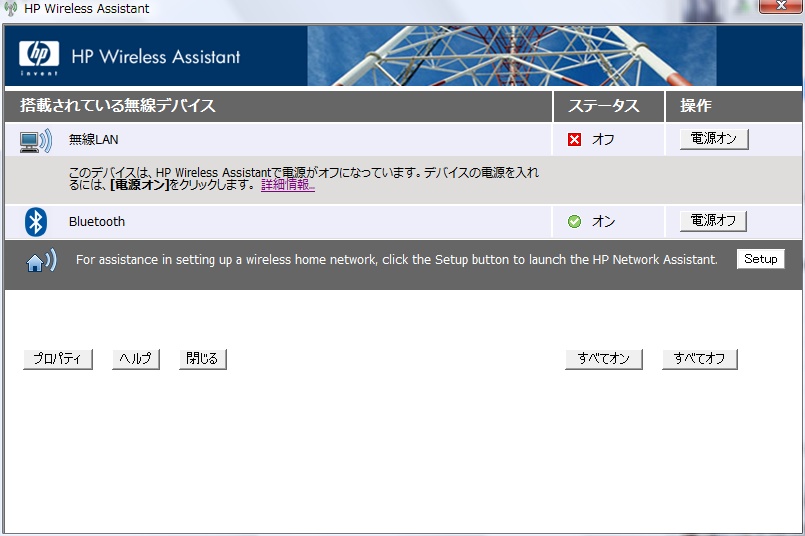805x536 pixels.
Task: Turn off Bluetooth with 電源オフ button
Action: pyautogui.click(x=713, y=221)
